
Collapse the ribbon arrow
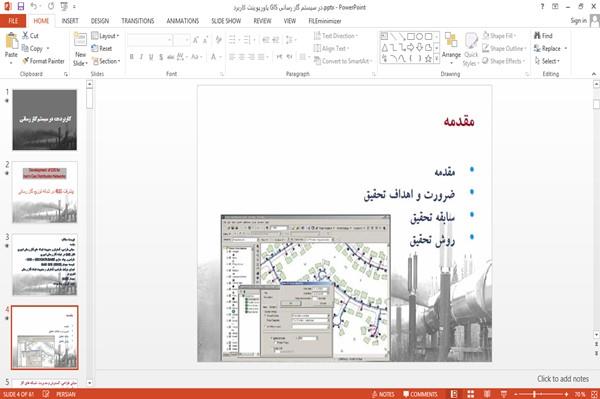[x=594, y=74]
